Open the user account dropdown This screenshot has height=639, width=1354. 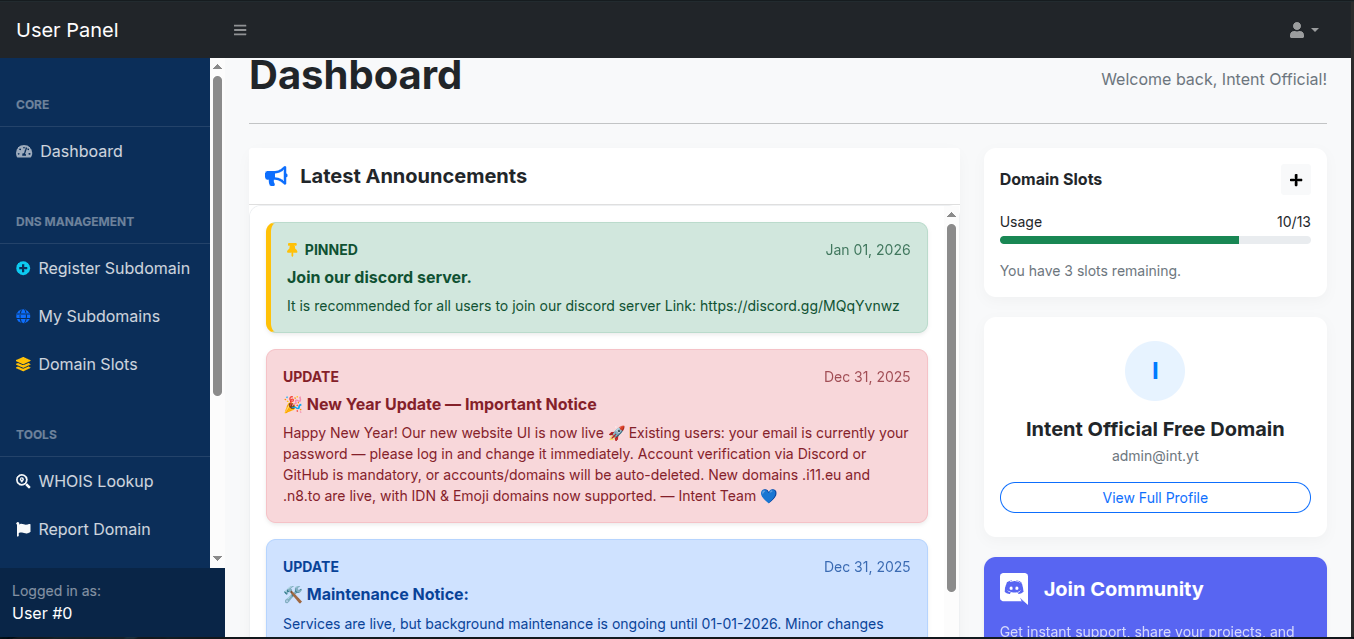pyautogui.click(x=1303, y=30)
